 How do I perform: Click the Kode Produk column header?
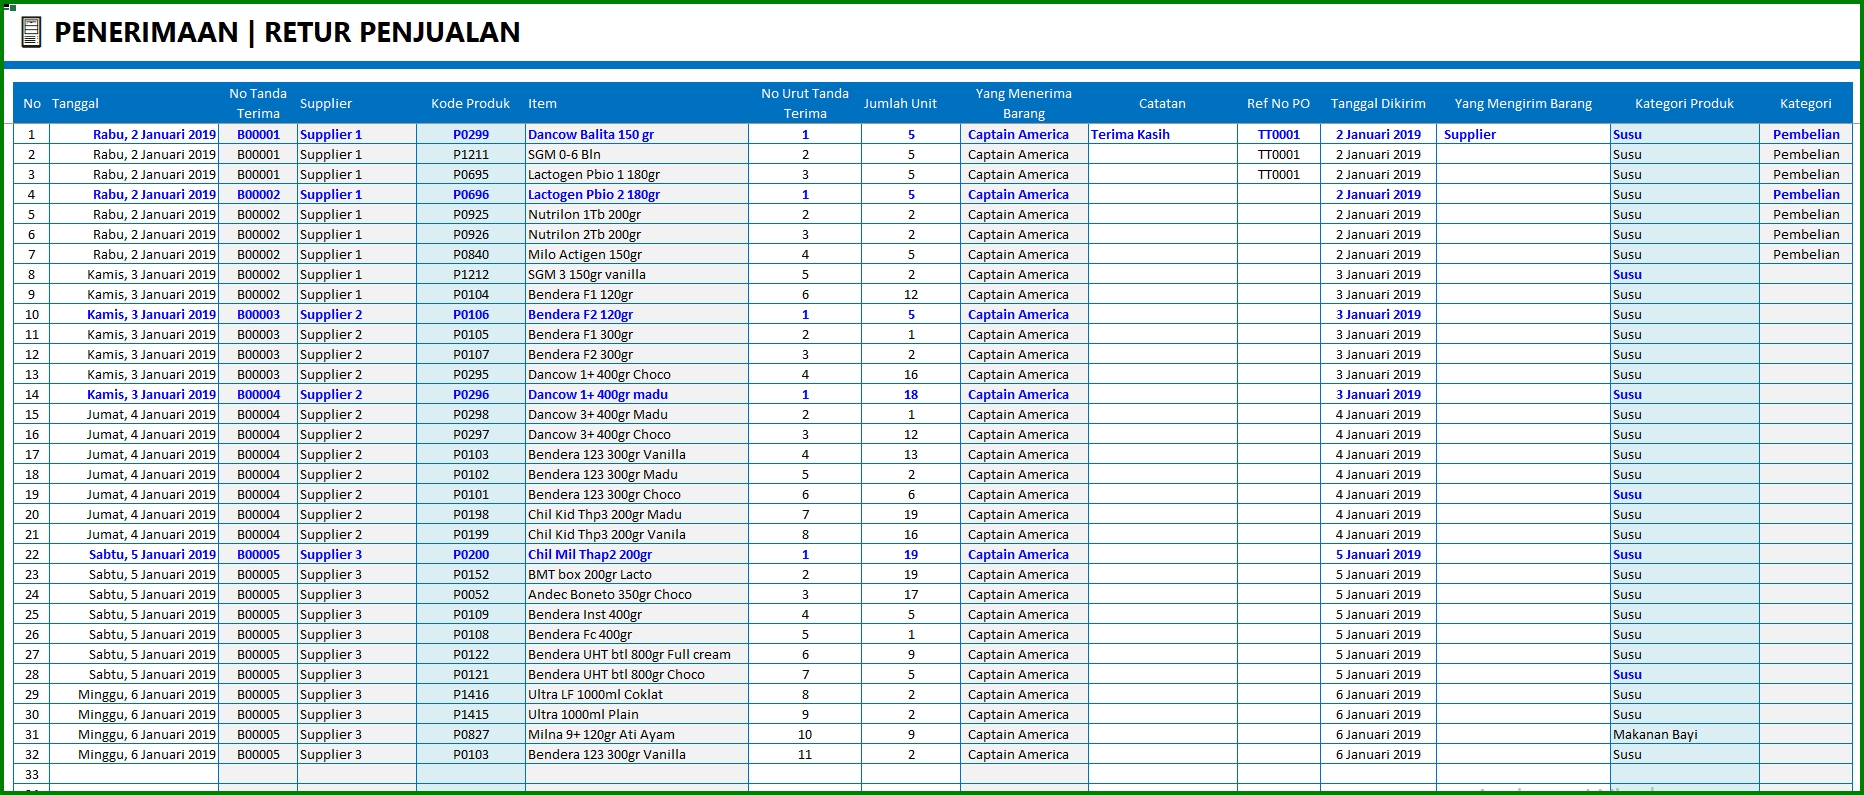pyautogui.click(x=470, y=103)
